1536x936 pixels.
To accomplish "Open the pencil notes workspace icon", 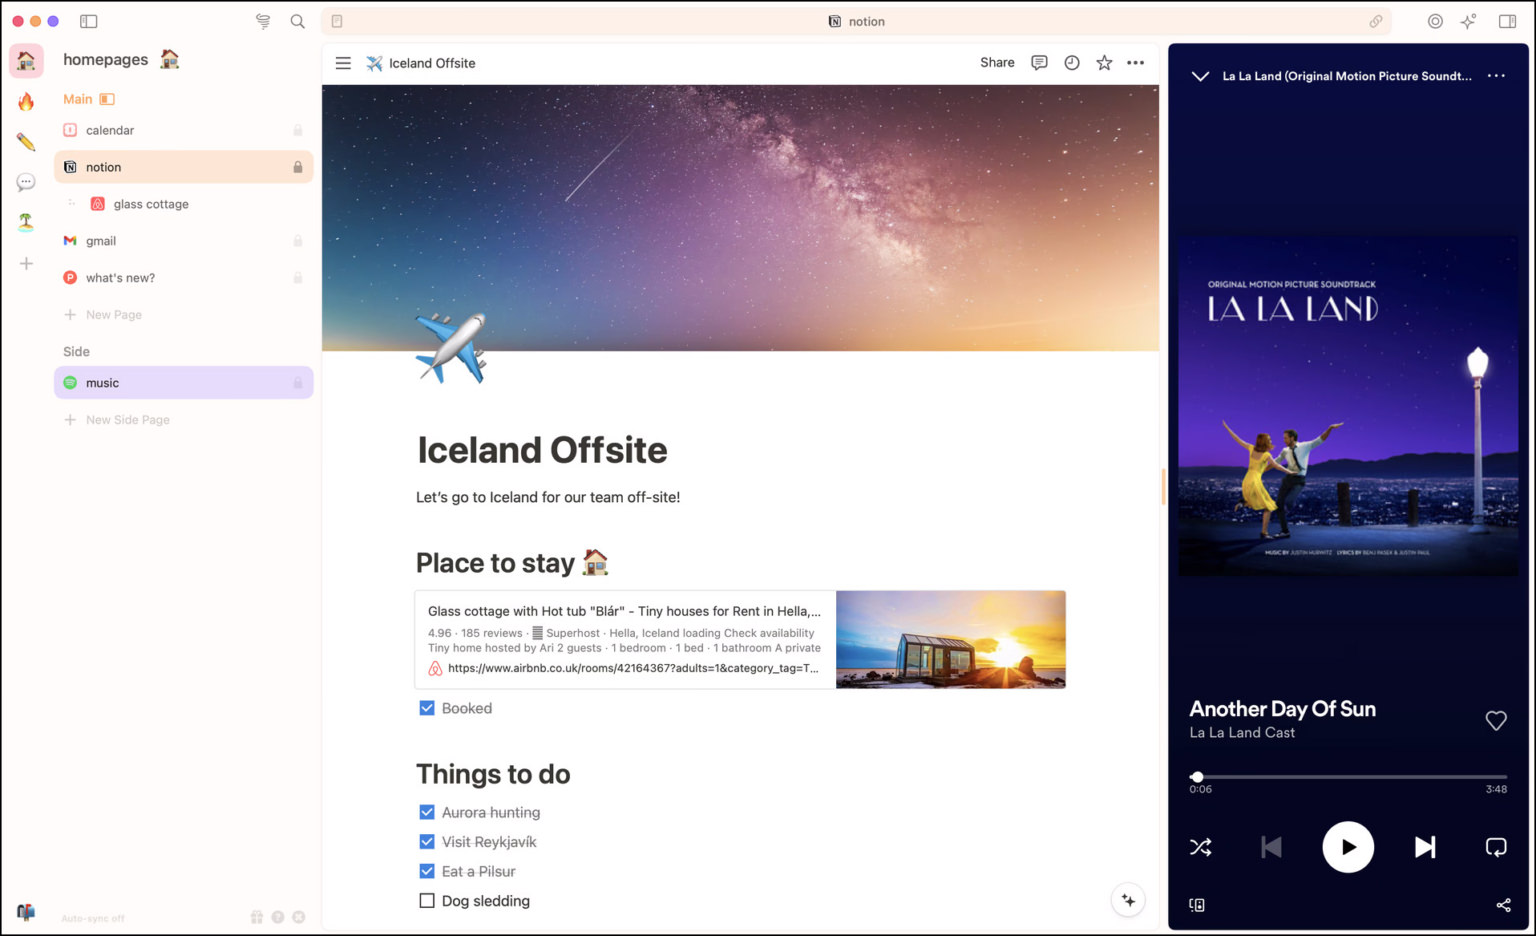I will point(26,141).
